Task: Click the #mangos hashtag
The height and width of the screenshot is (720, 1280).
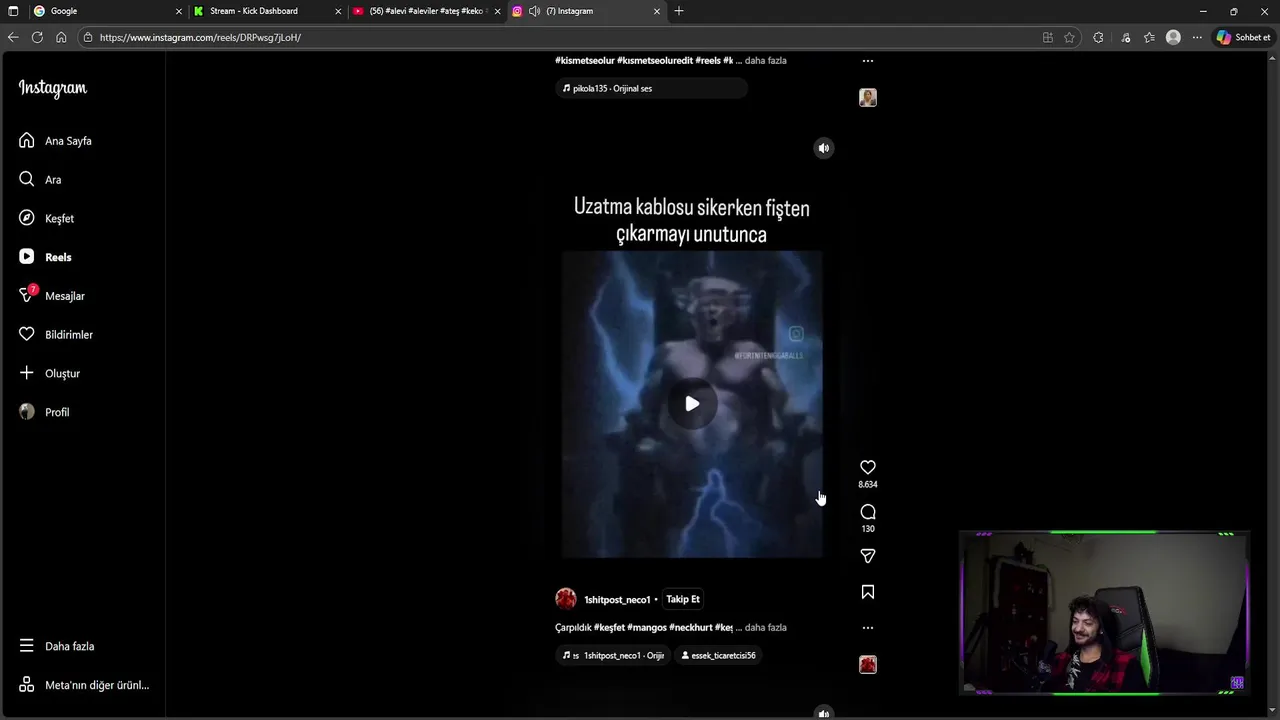Action: (647, 628)
